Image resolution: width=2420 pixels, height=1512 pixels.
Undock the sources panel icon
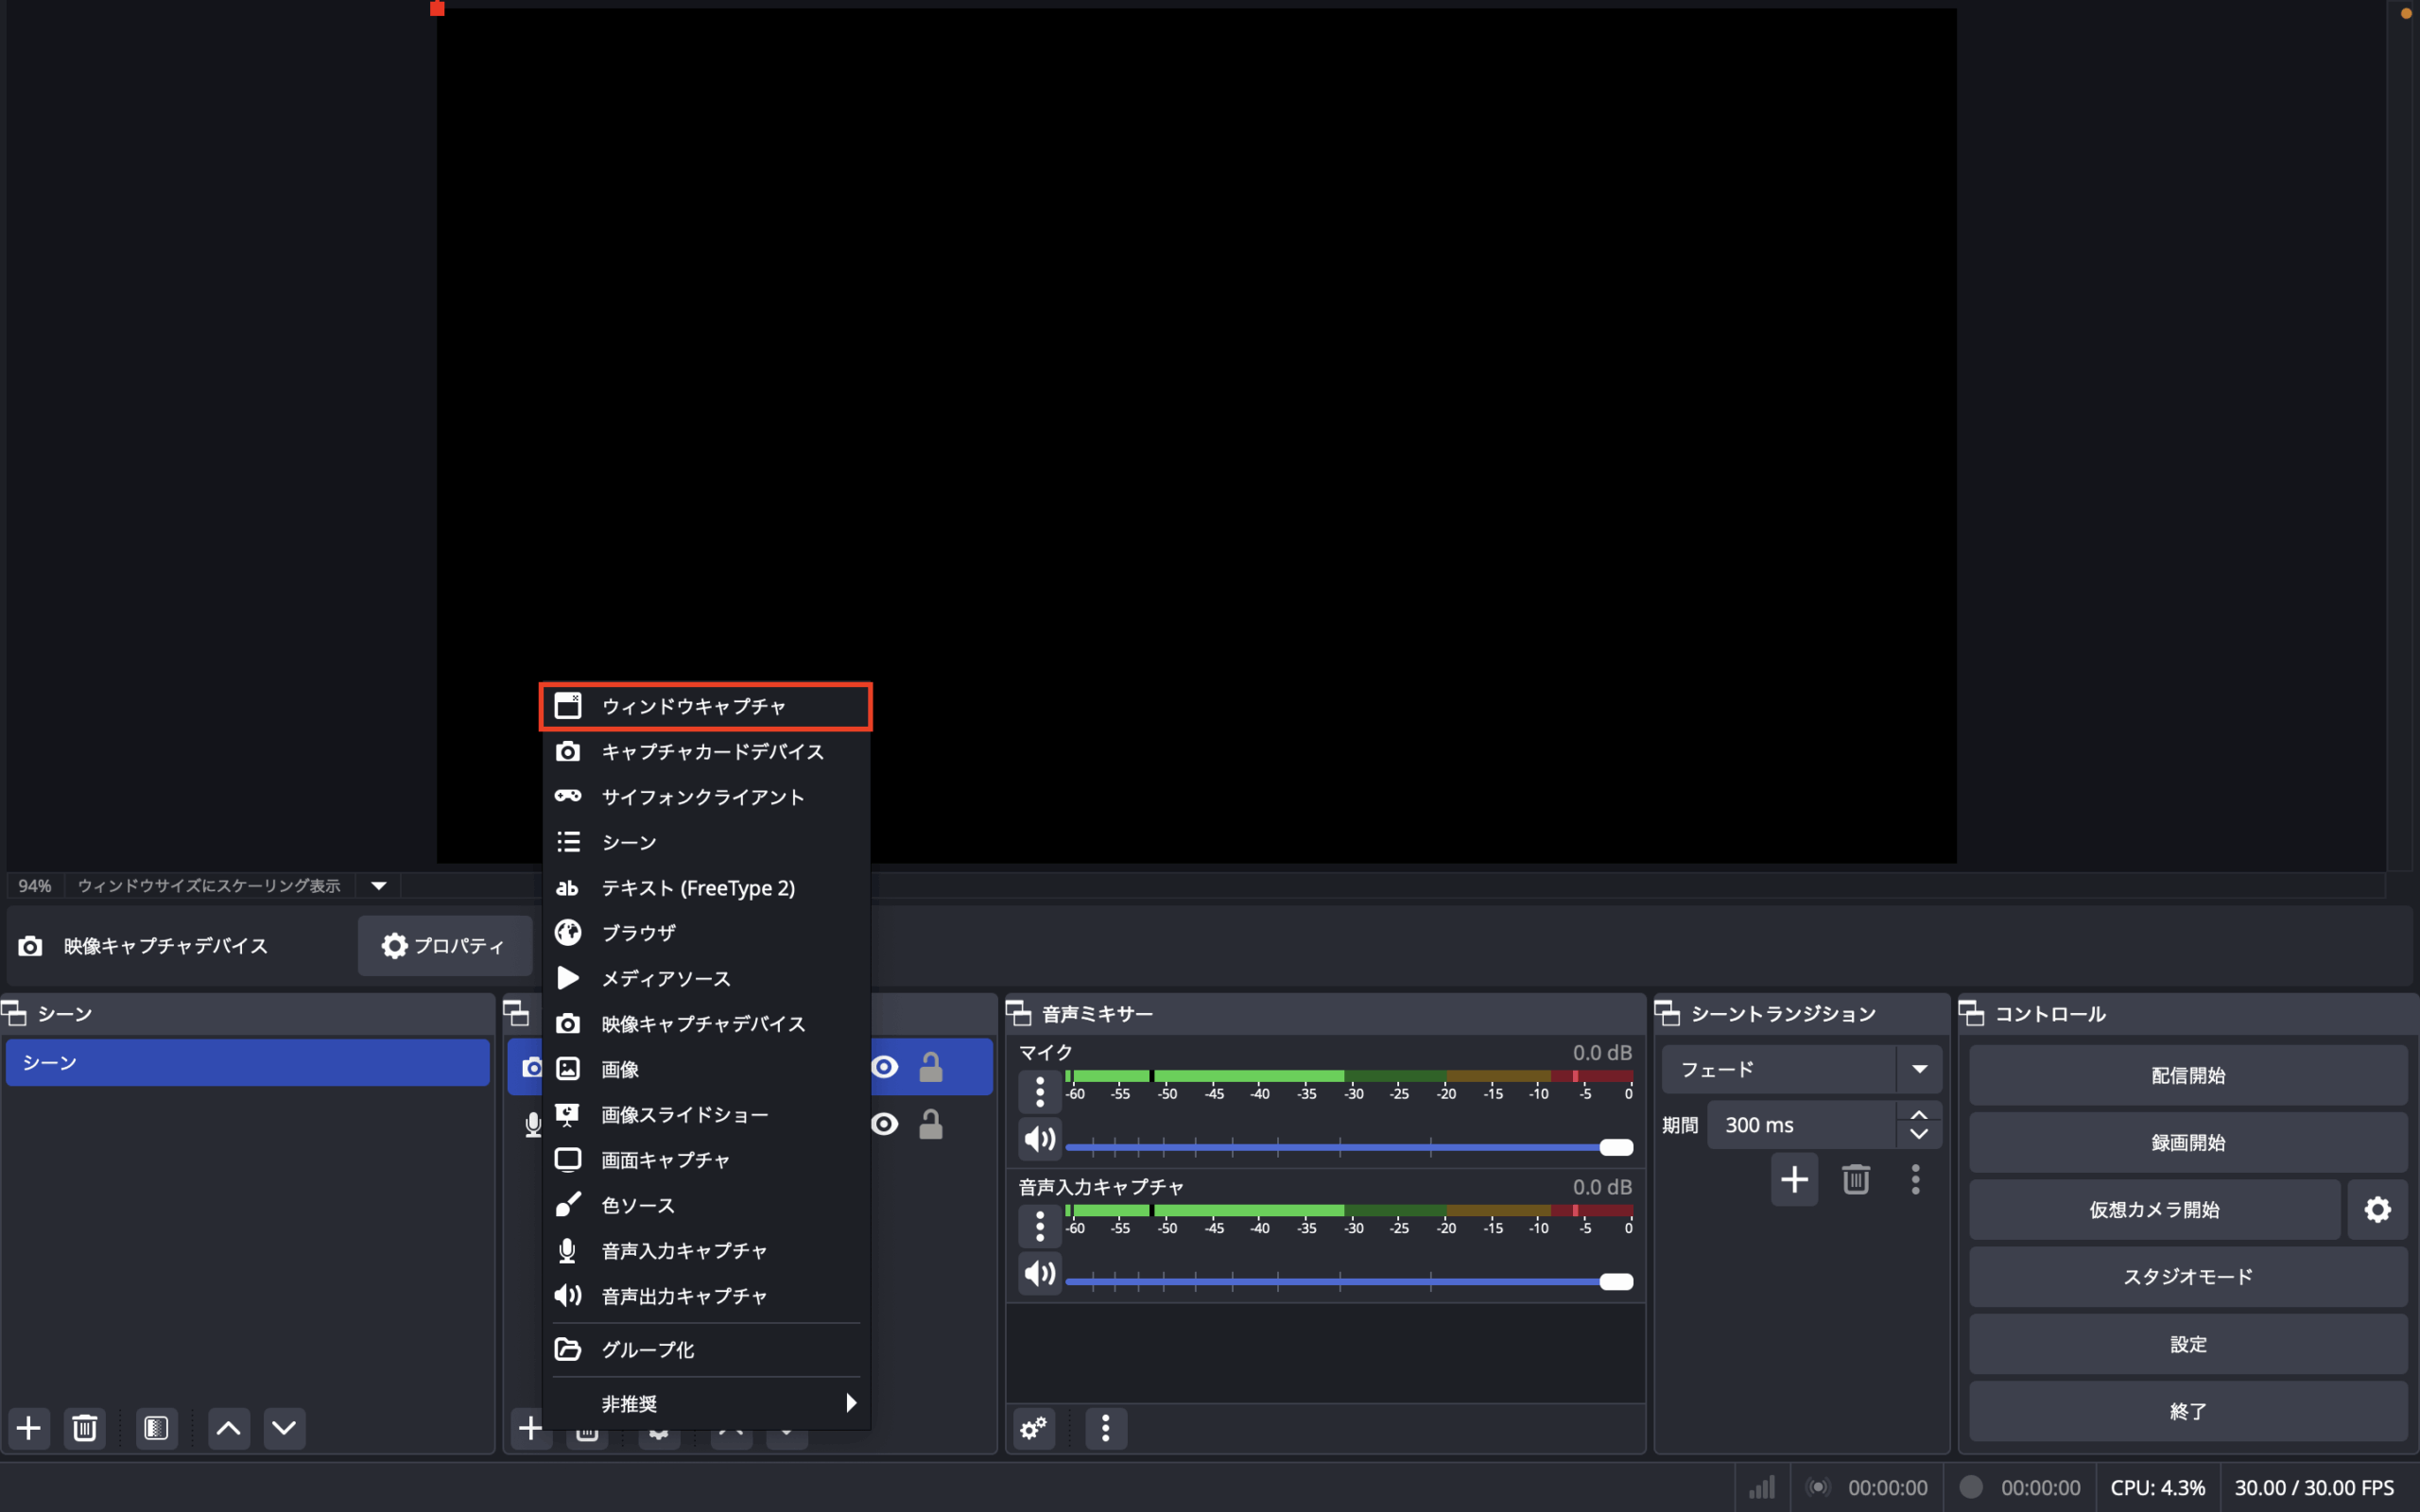517,1014
